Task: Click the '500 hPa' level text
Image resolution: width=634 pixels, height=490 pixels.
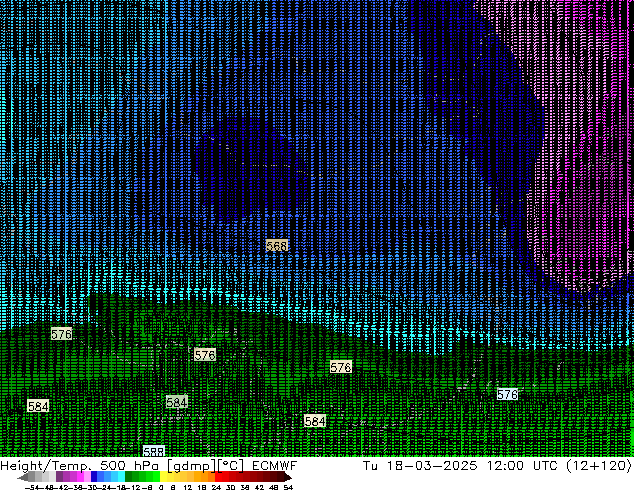Action: pos(130,465)
